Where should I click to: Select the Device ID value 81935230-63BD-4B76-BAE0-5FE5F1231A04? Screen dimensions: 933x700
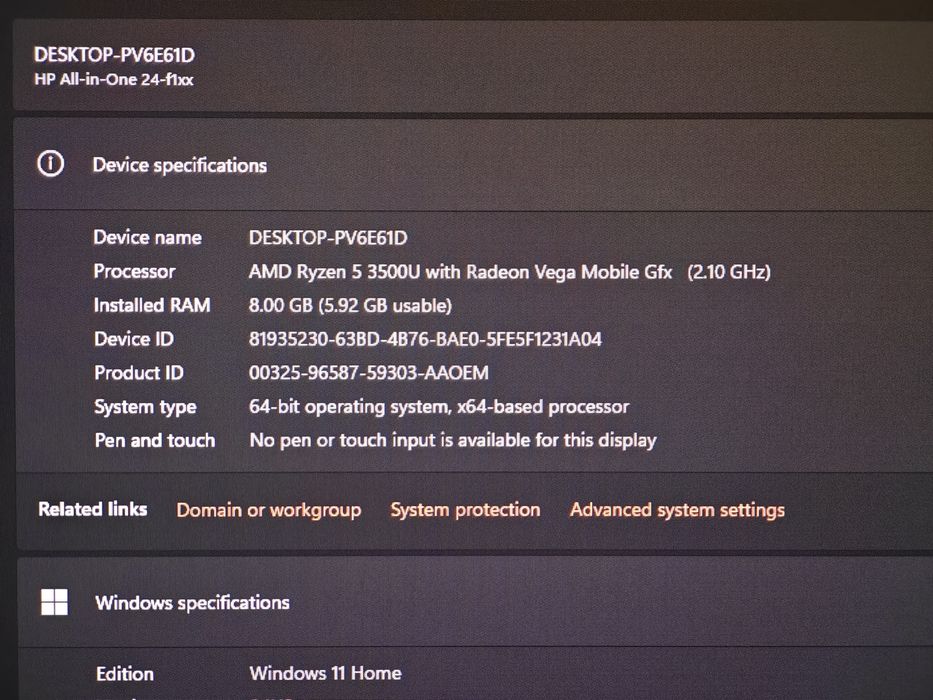(x=425, y=339)
